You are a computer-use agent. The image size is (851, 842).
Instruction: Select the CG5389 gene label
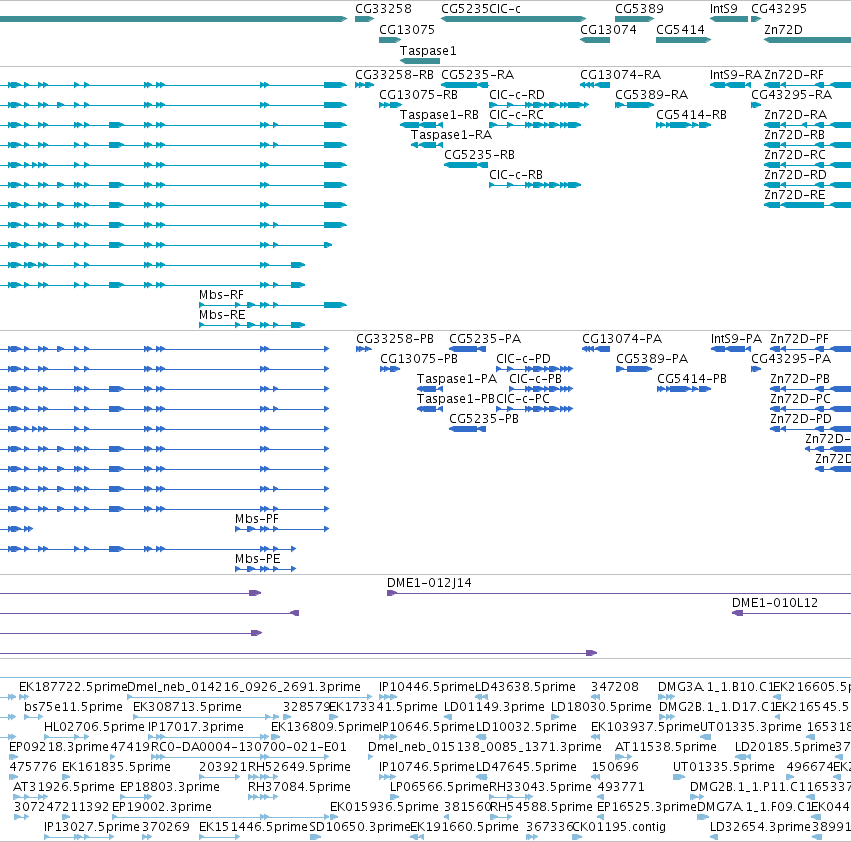coord(639,9)
